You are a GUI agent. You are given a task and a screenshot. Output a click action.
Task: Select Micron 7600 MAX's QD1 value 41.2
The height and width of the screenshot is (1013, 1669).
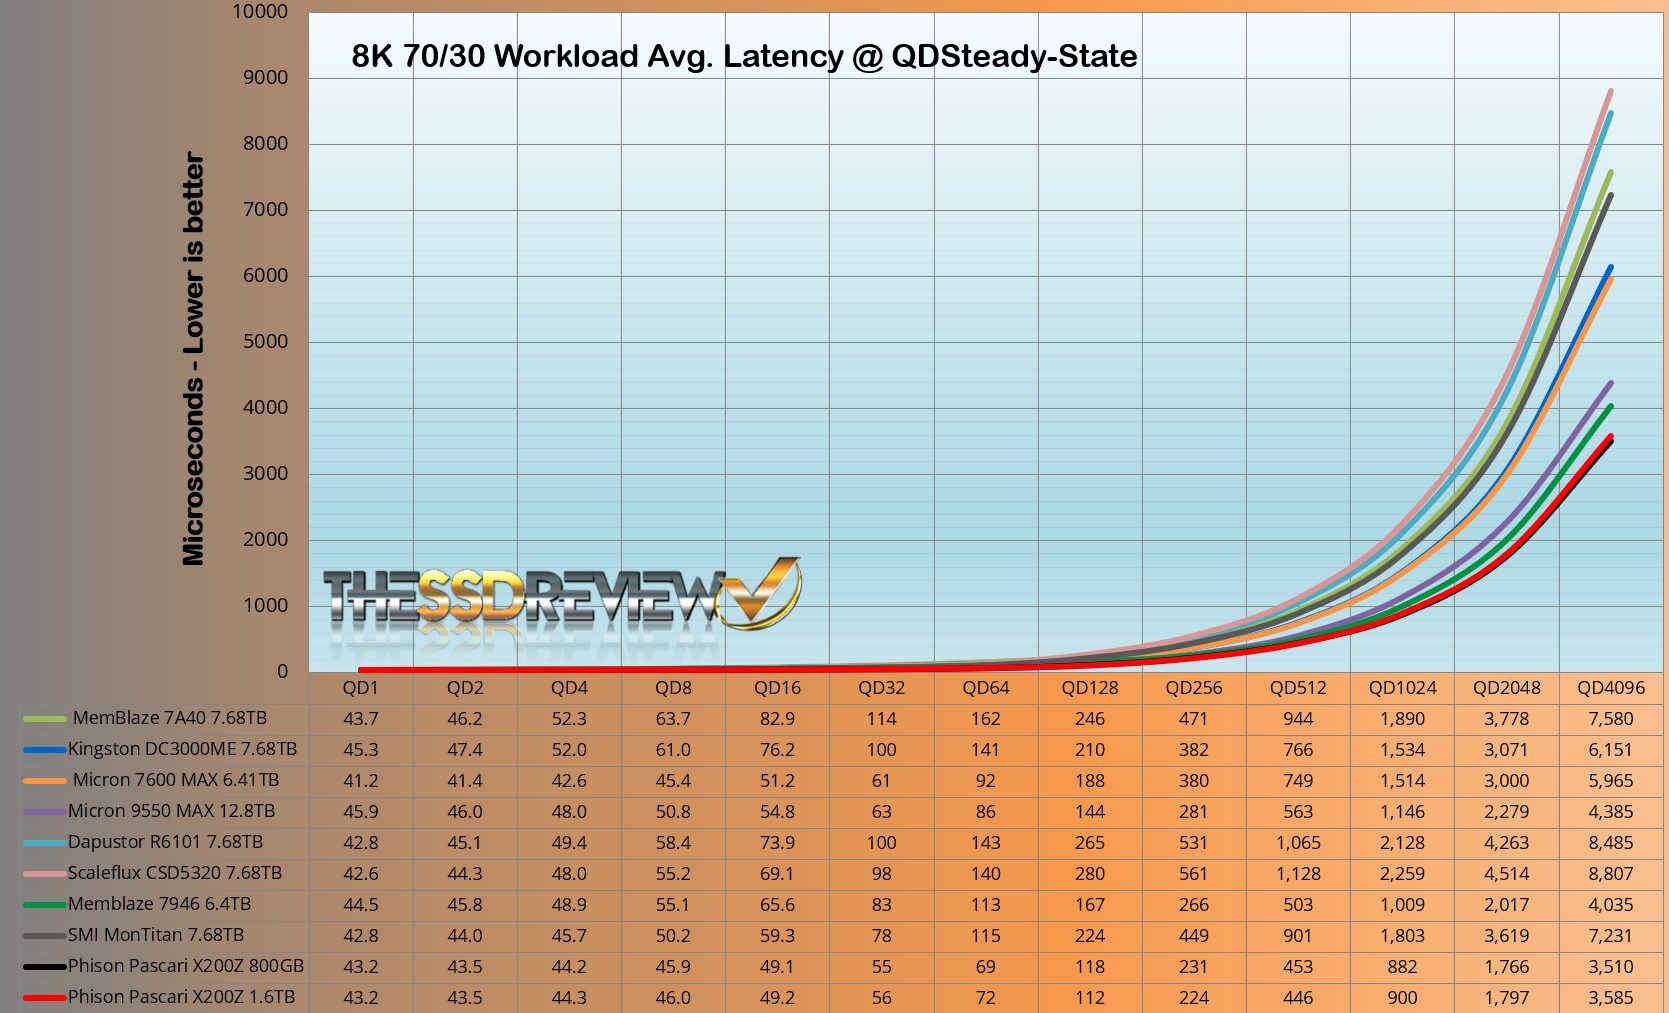[361, 781]
